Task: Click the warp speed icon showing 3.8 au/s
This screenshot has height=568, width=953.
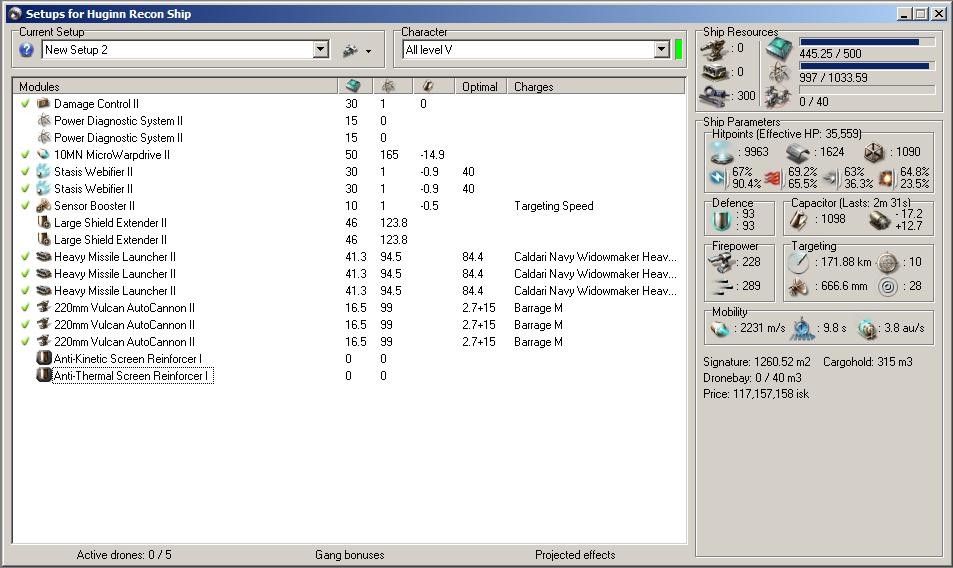Action: click(x=867, y=329)
